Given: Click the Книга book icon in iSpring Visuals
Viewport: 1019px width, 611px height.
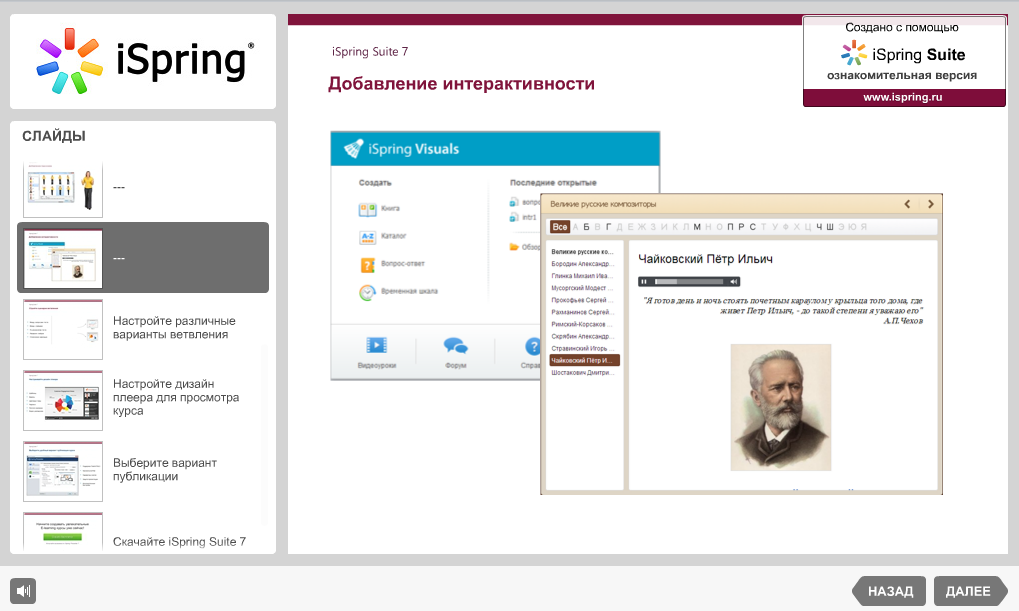Looking at the screenshot, I should tap(367, 209).
